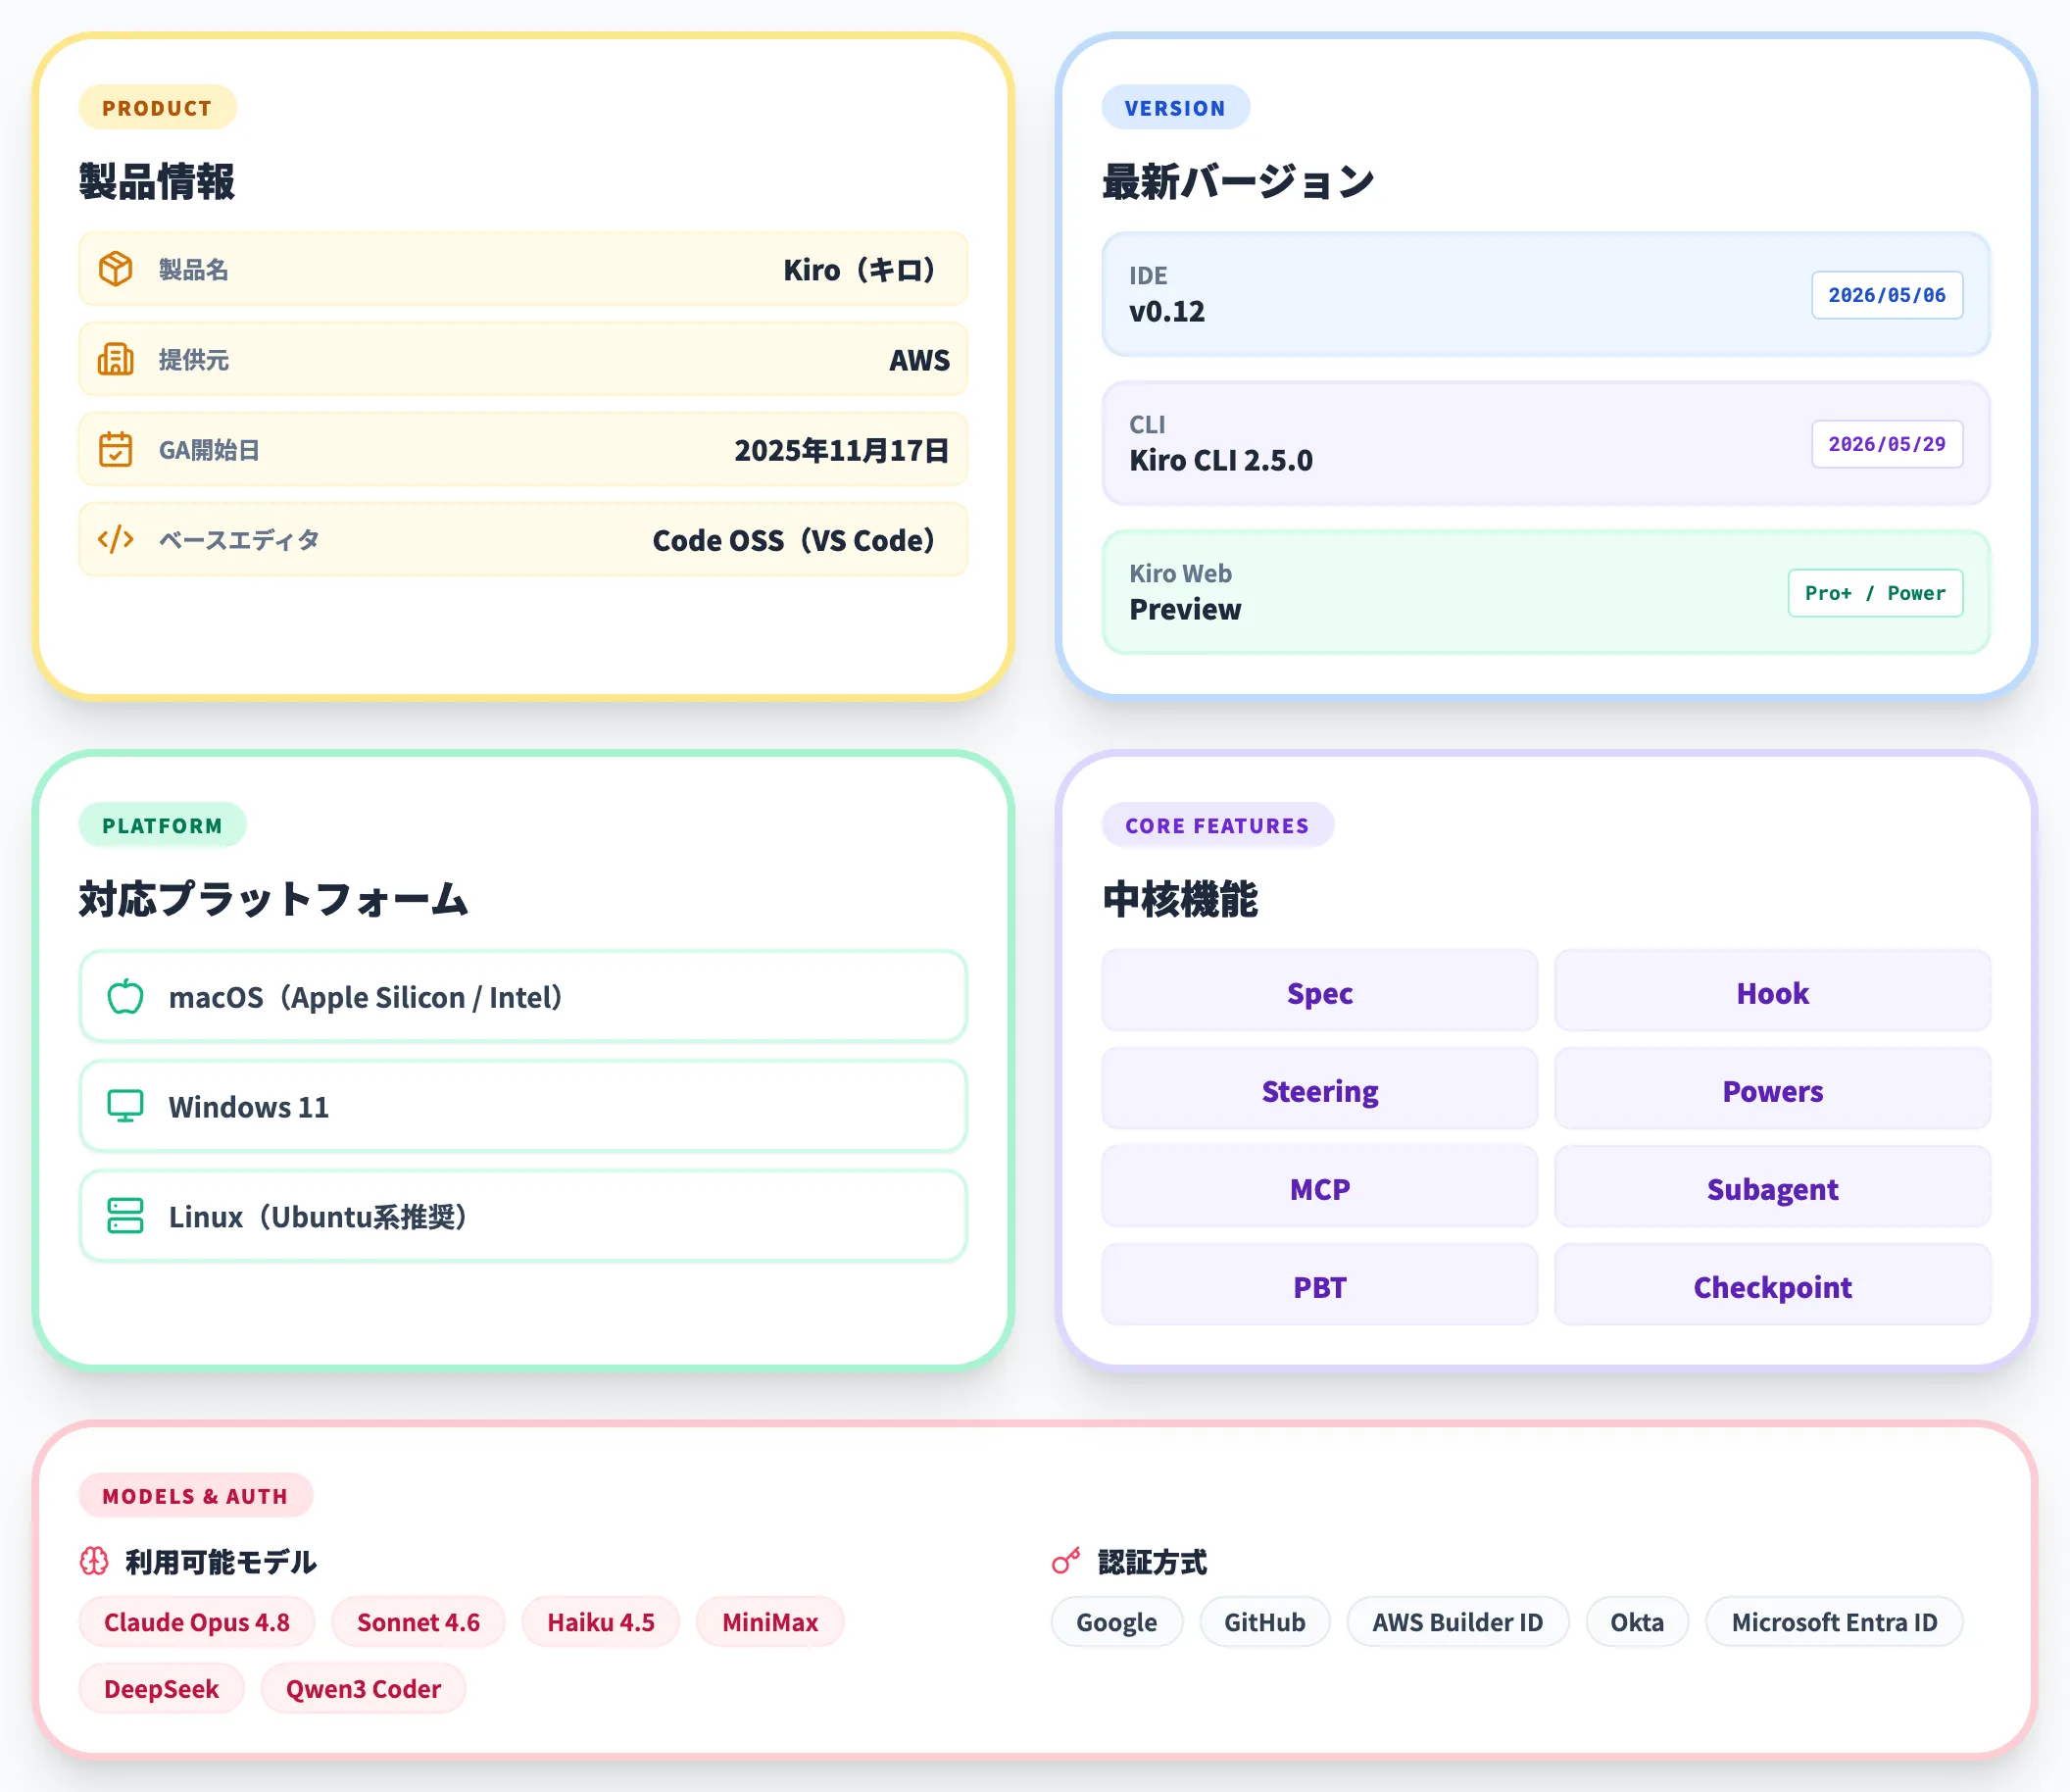
Task: Open the MCP feature tile
Action: click(1319, 1187)
